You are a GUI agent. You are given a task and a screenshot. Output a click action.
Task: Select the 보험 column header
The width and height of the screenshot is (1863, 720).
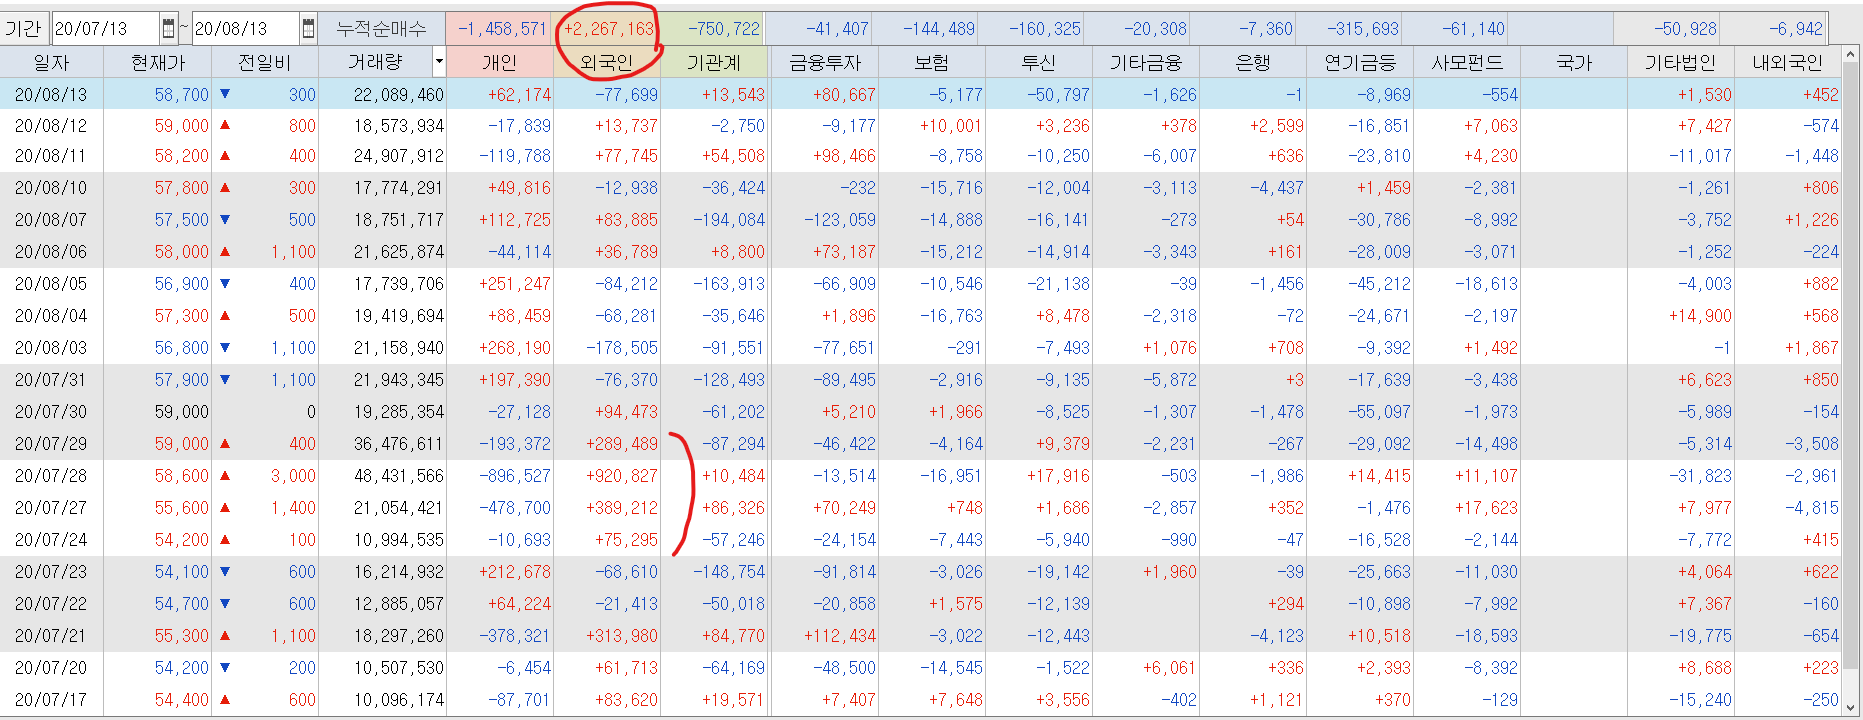(931, 63)
